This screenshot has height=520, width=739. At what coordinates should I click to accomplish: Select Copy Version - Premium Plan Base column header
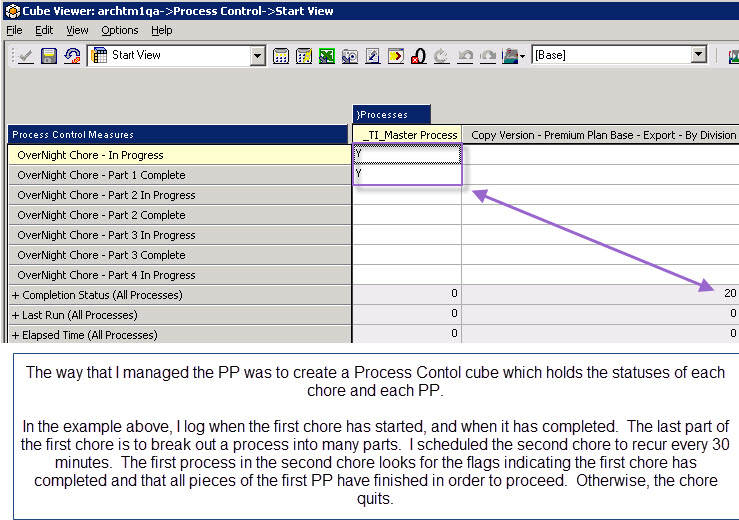(600, 135)
